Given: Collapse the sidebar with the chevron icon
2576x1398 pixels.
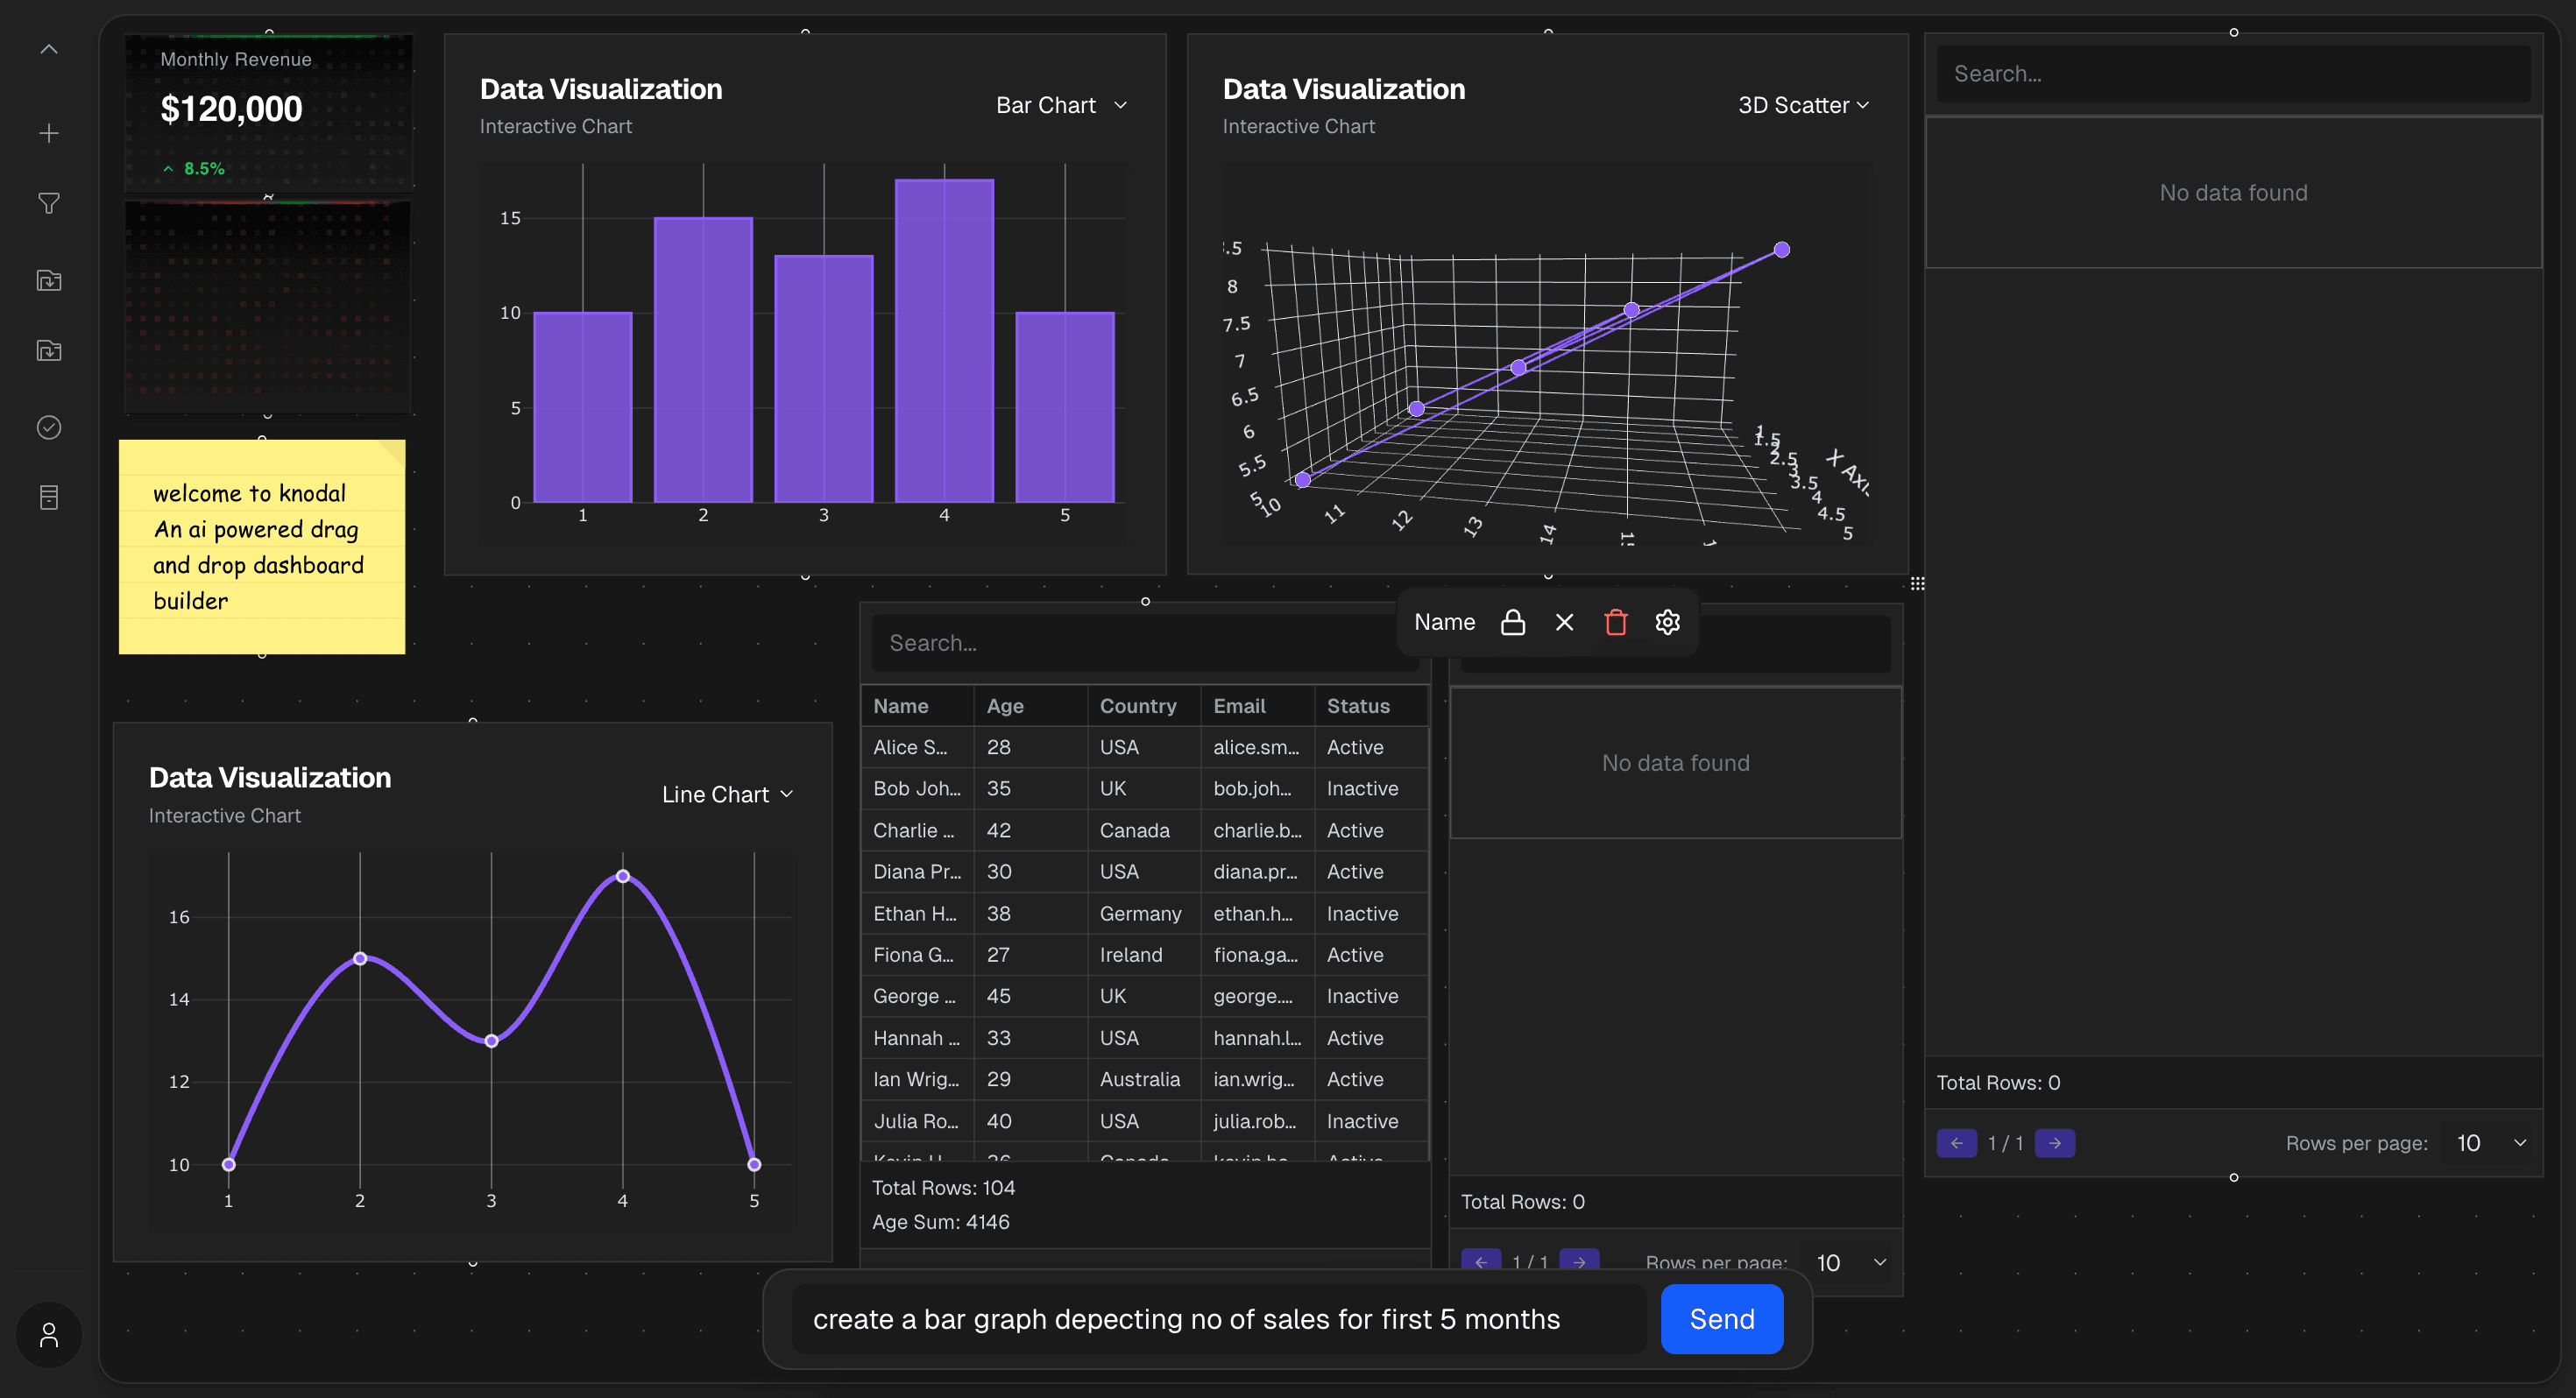Looking at the screenshot, I should [x=48, y=48].
